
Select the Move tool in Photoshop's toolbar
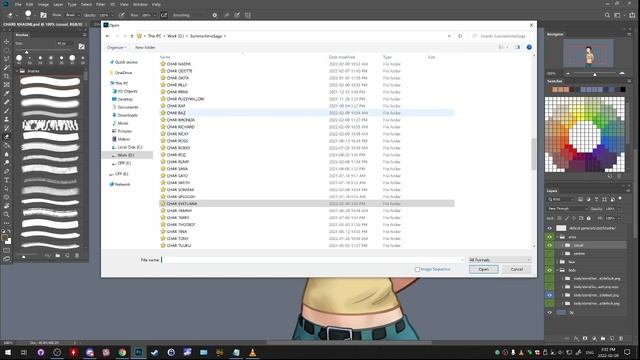pos(7,42)
